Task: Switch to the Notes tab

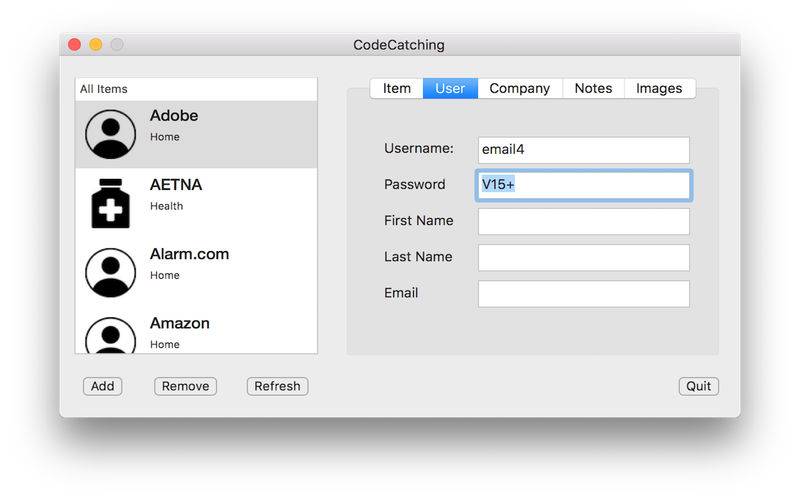Action: pos(593,88)
